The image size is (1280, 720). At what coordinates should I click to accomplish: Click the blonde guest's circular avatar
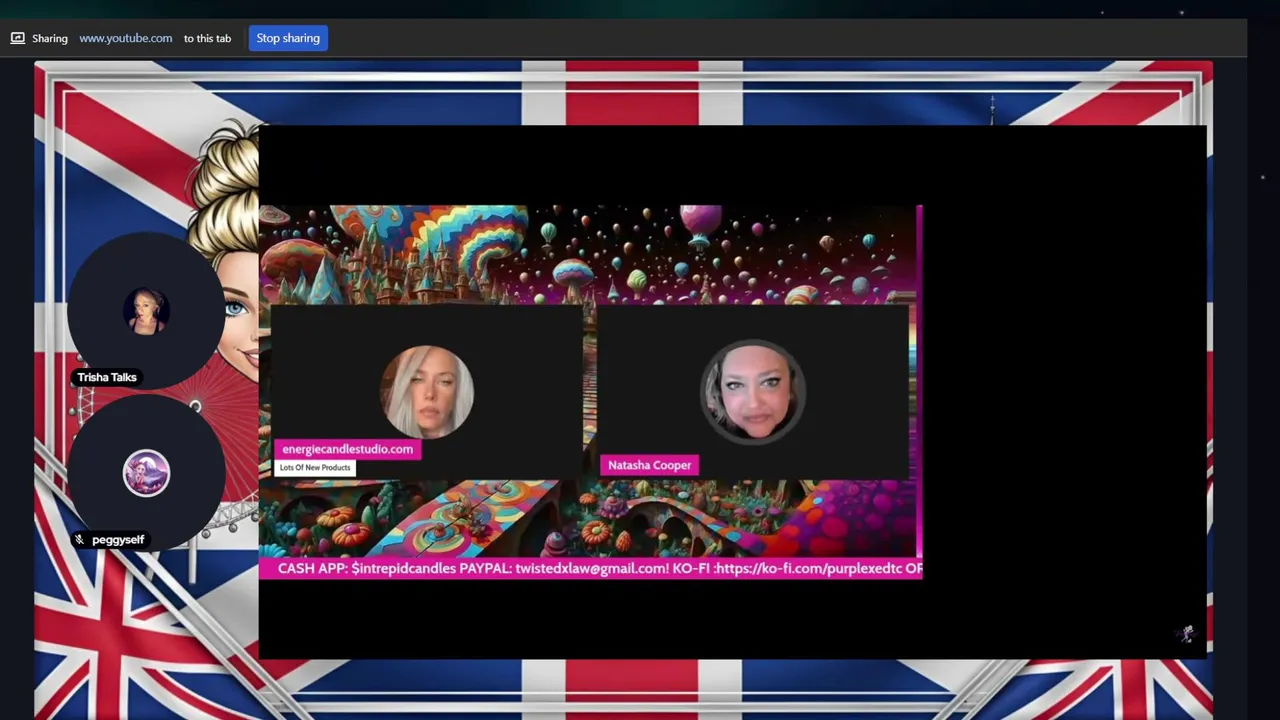click(x=427, y=392)
